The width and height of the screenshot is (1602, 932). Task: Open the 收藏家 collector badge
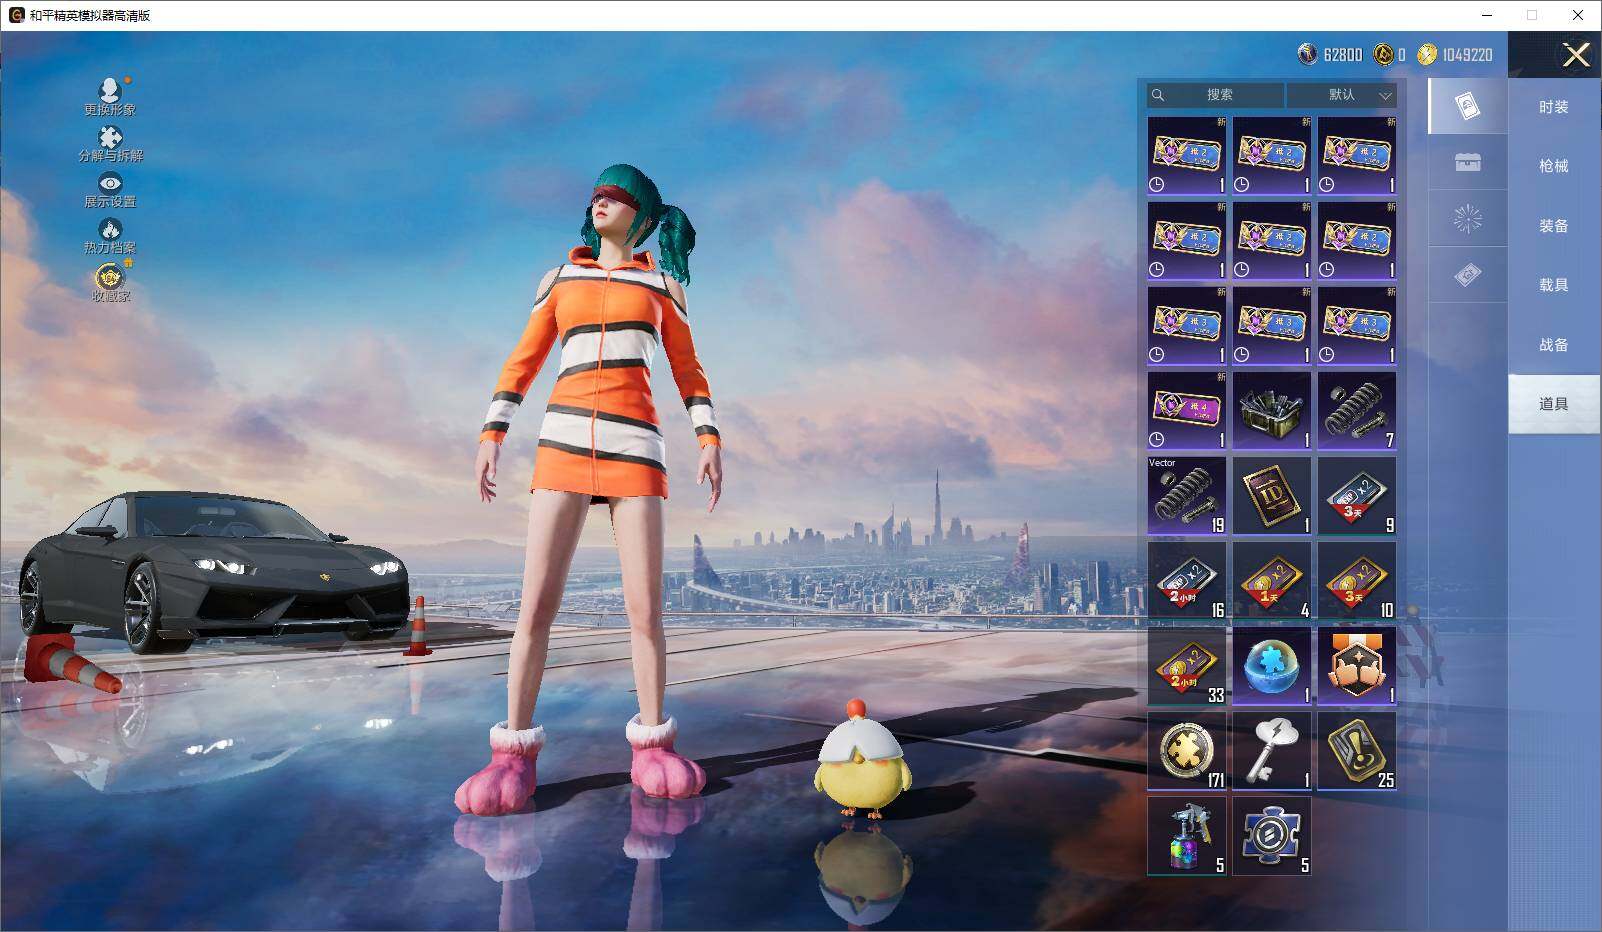coord(110,282)
